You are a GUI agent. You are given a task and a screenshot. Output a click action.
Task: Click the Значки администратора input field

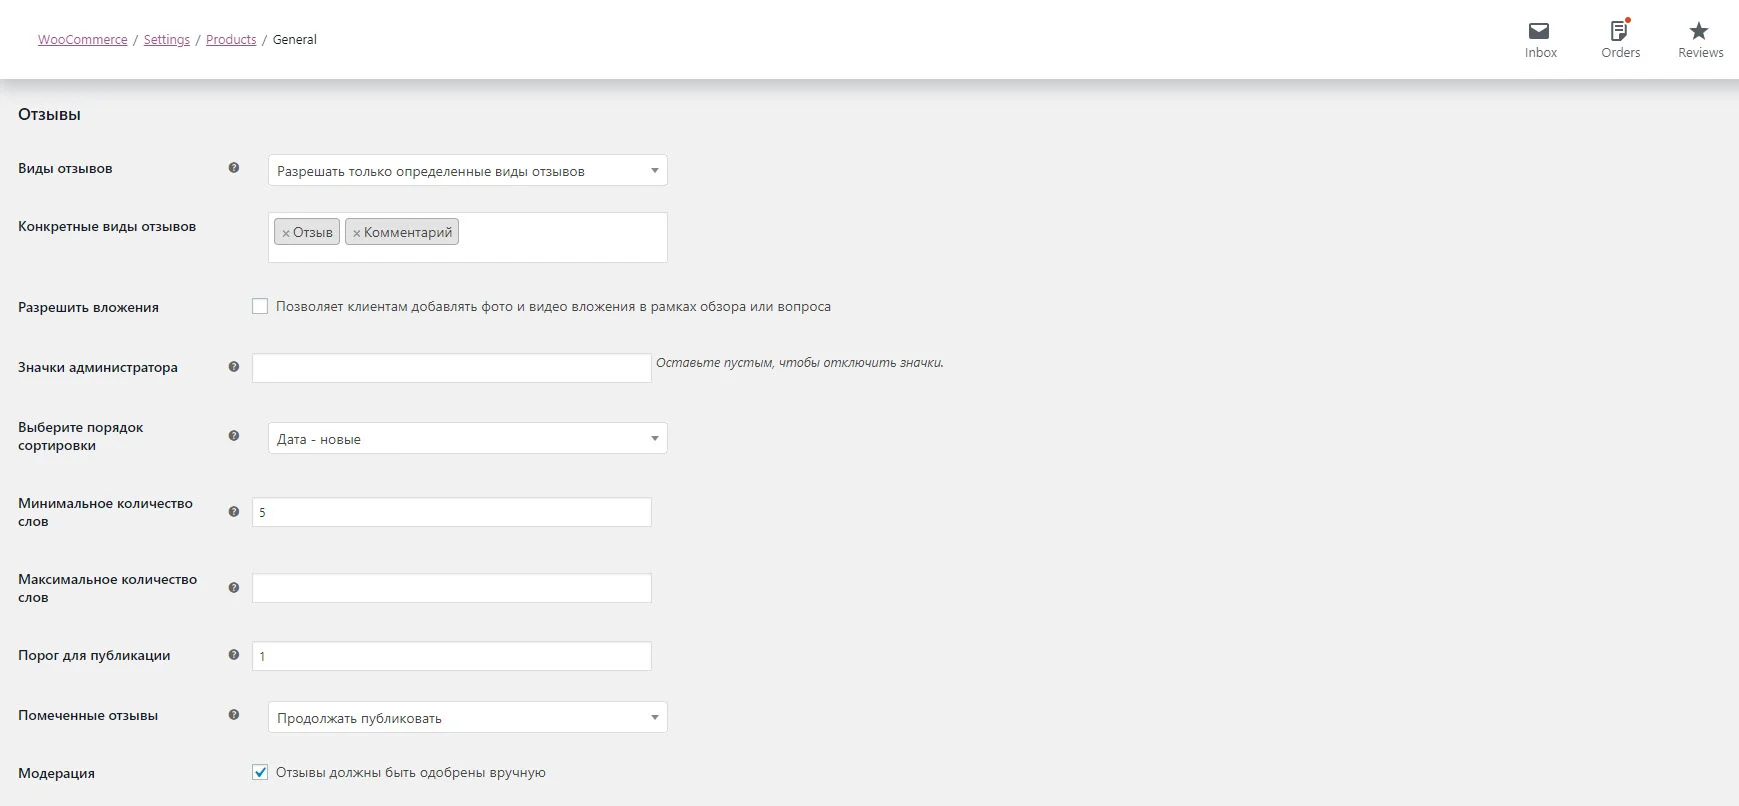point(452,368)
